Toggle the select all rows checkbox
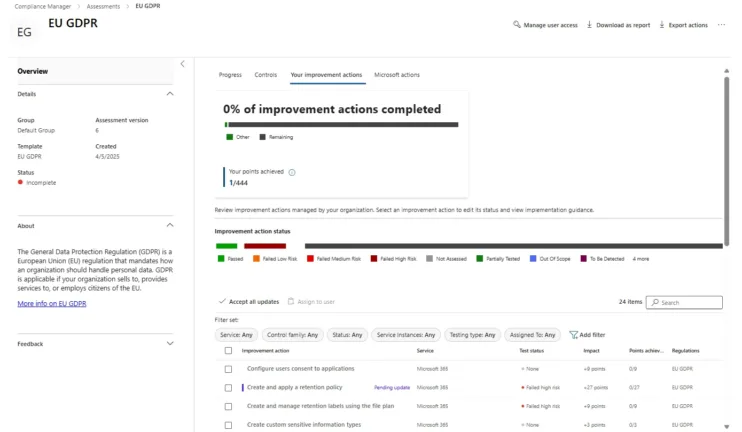Viewport: 742px width, 432px height. (x=228, y=351)
